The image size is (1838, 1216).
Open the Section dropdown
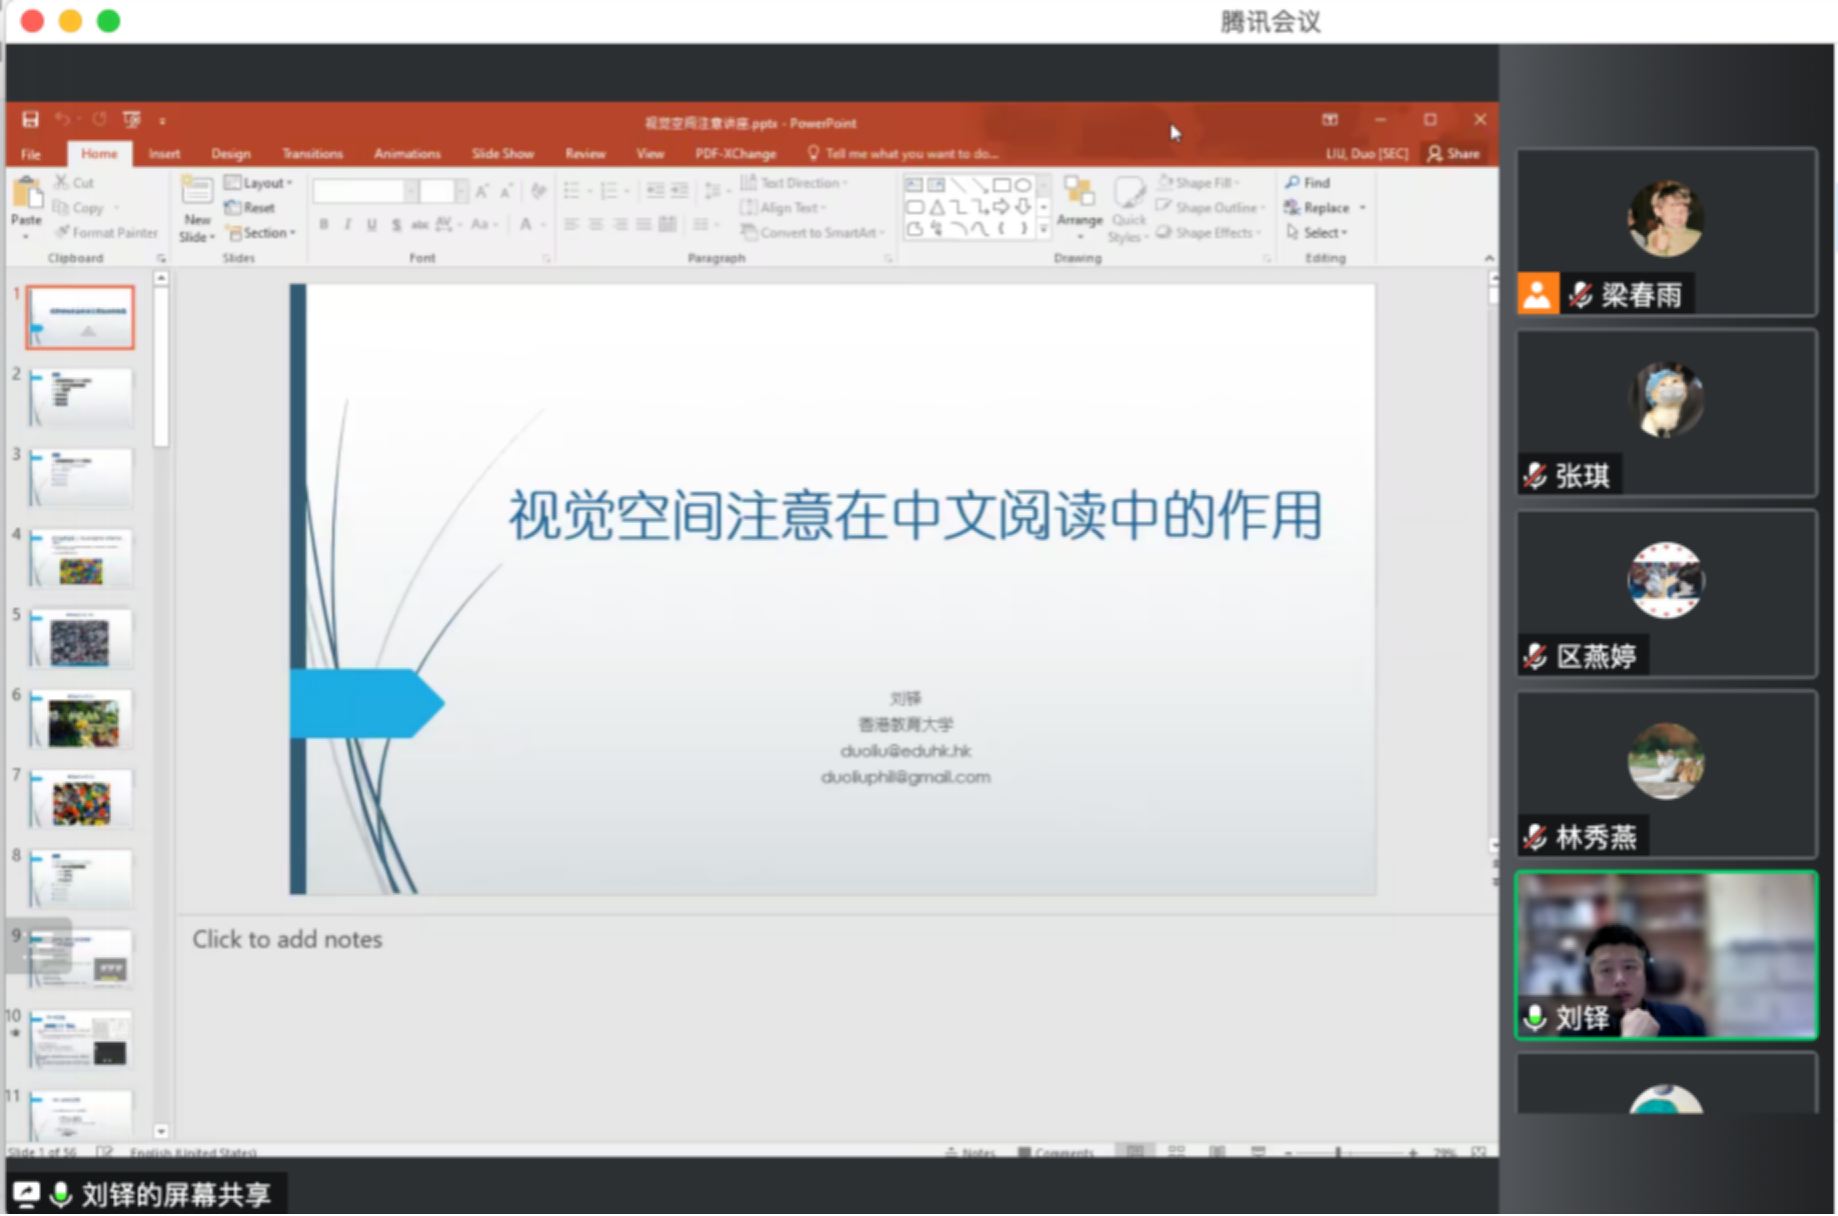click(x=261, y=233)
